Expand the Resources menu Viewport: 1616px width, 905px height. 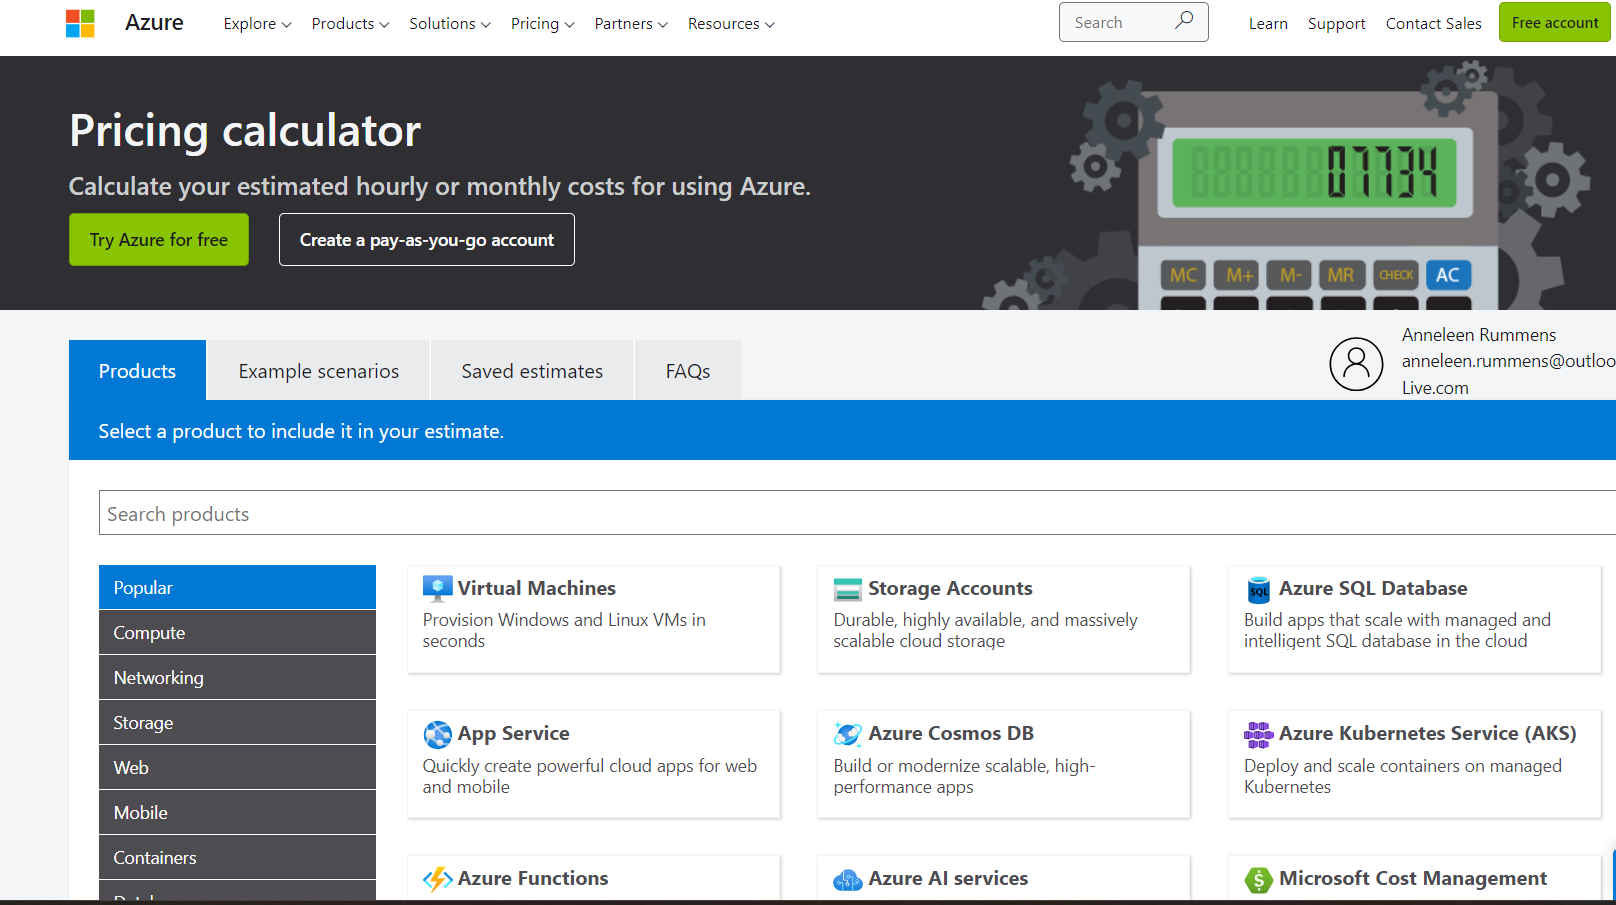click(731, 23)
